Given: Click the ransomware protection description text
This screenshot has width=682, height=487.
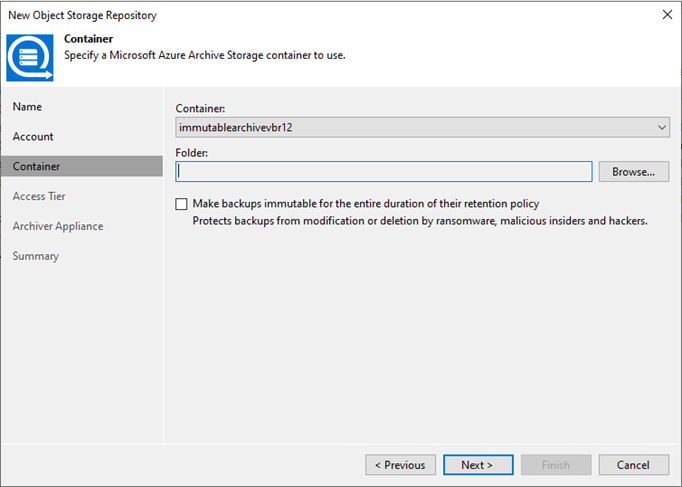Looking at the screenshot, I should coord(420,221).
